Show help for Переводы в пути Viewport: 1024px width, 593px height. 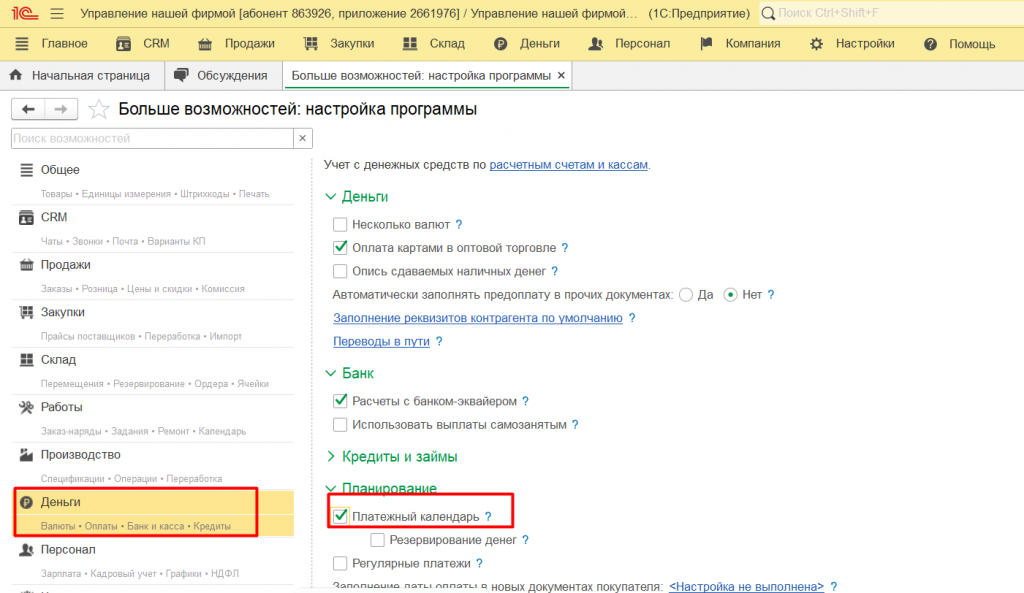tap(440, 341)
